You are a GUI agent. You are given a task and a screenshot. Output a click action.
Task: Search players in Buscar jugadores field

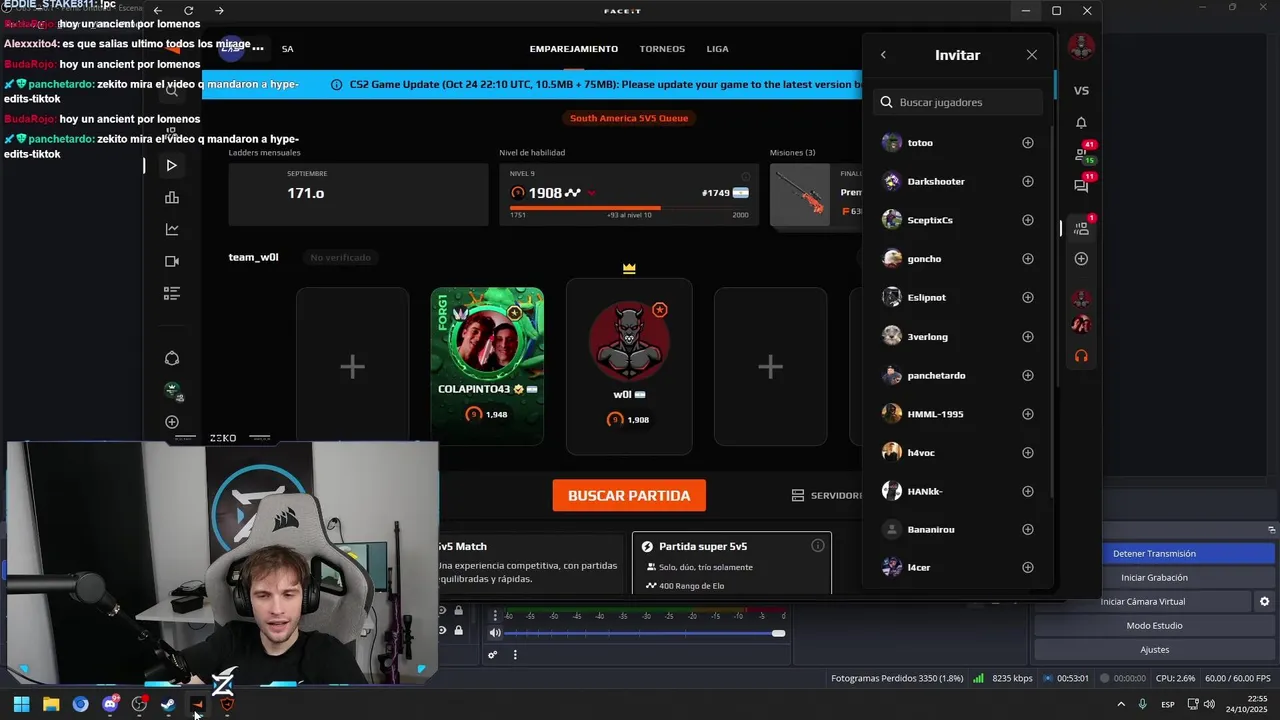[x=958, y=102]
